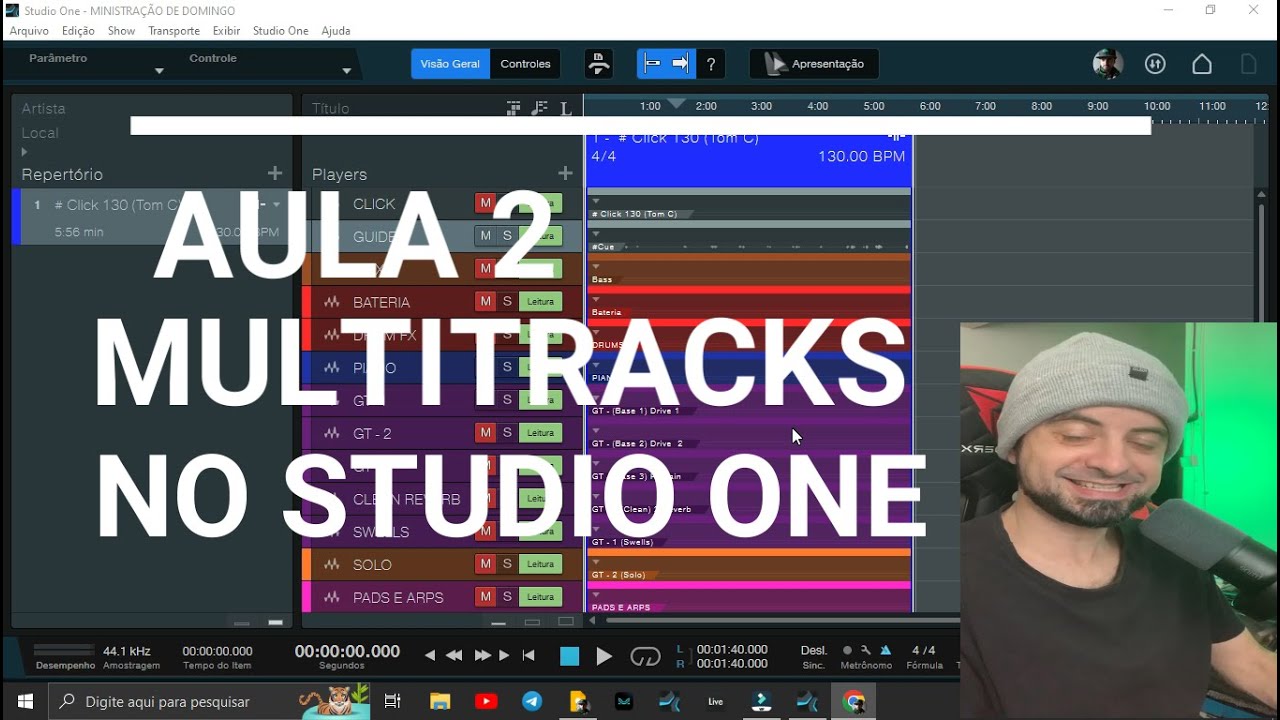Viewport: 1280px width, 720px height.
Task: Click the 4 / 4 Fórmula time signature
Action: (x=924, y=656)
